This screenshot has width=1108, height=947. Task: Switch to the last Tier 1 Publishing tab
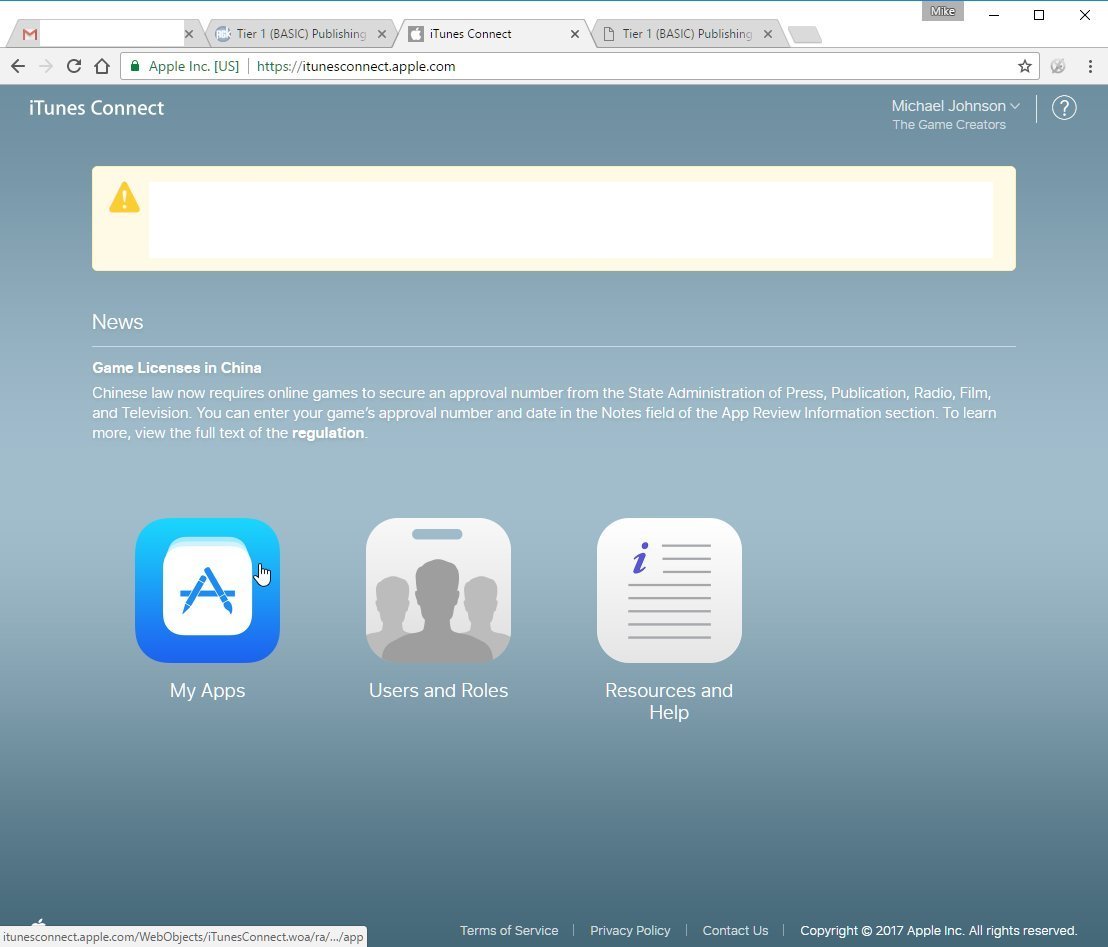(686, 34)
